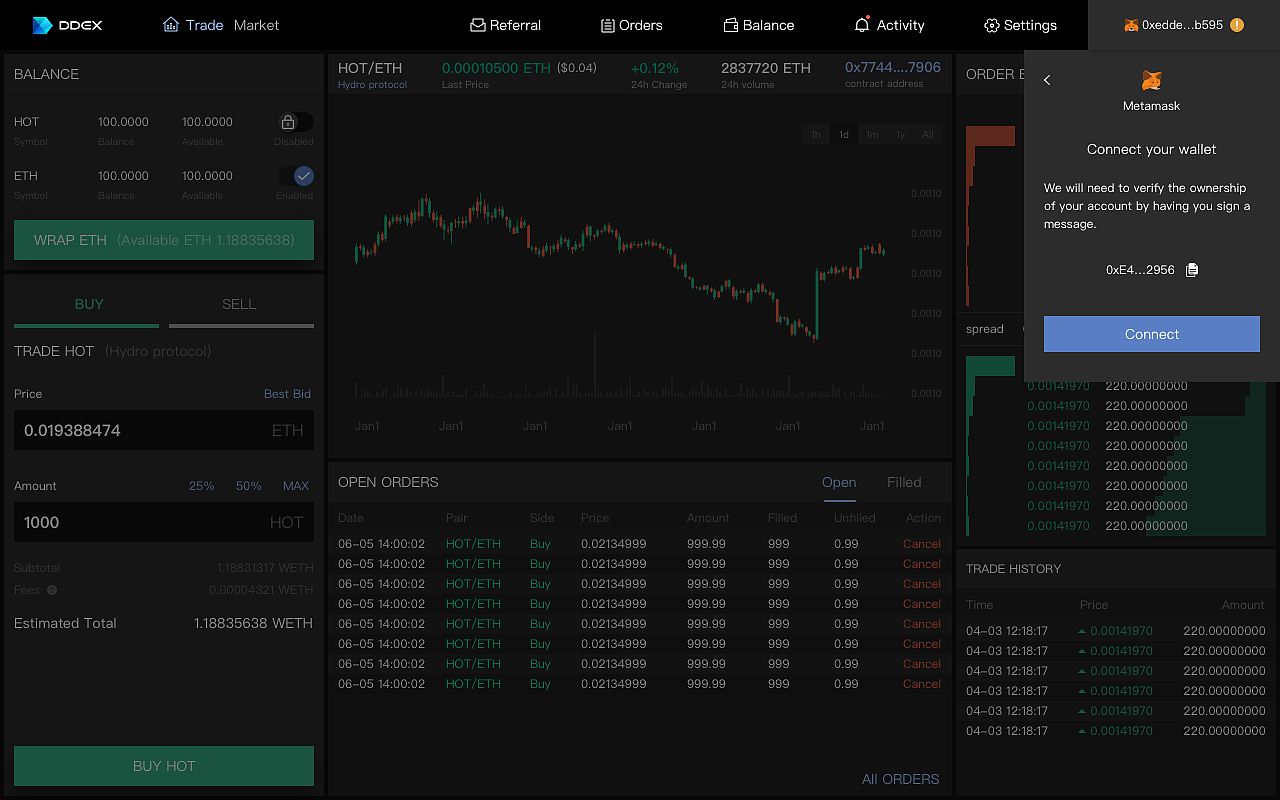Screen dimensions: 1280x800
Task: Click the last price 0.00010500 ETH
Action: (496, 68)
